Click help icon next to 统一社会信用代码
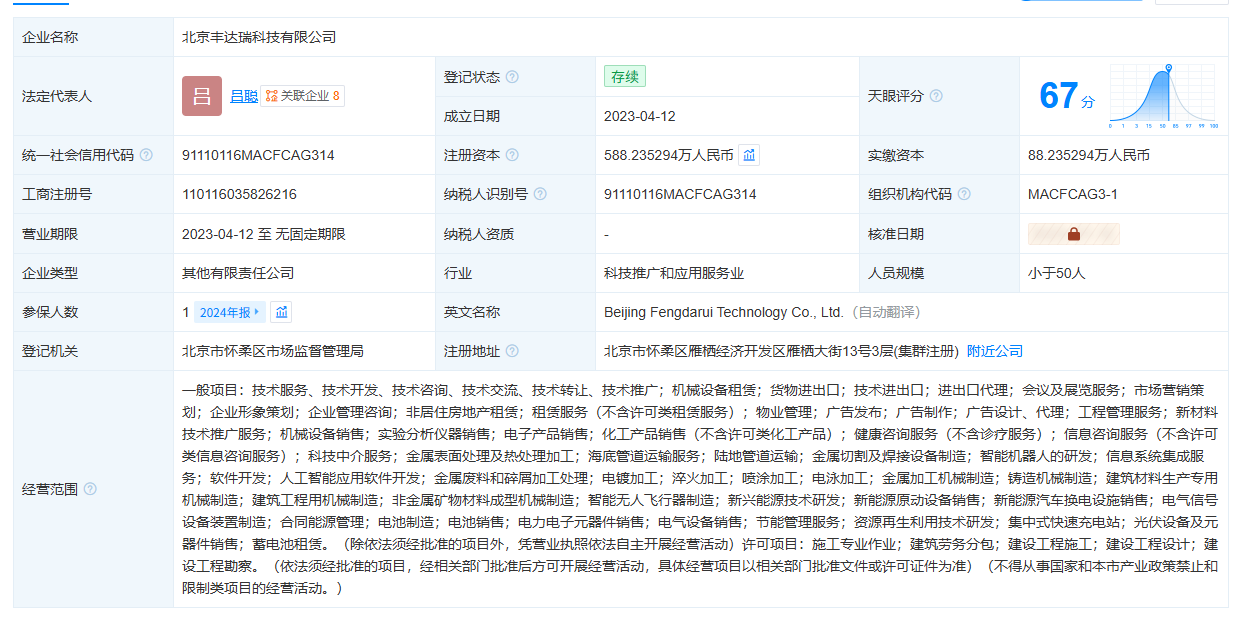1244x617 pixels. click(146, 155)
